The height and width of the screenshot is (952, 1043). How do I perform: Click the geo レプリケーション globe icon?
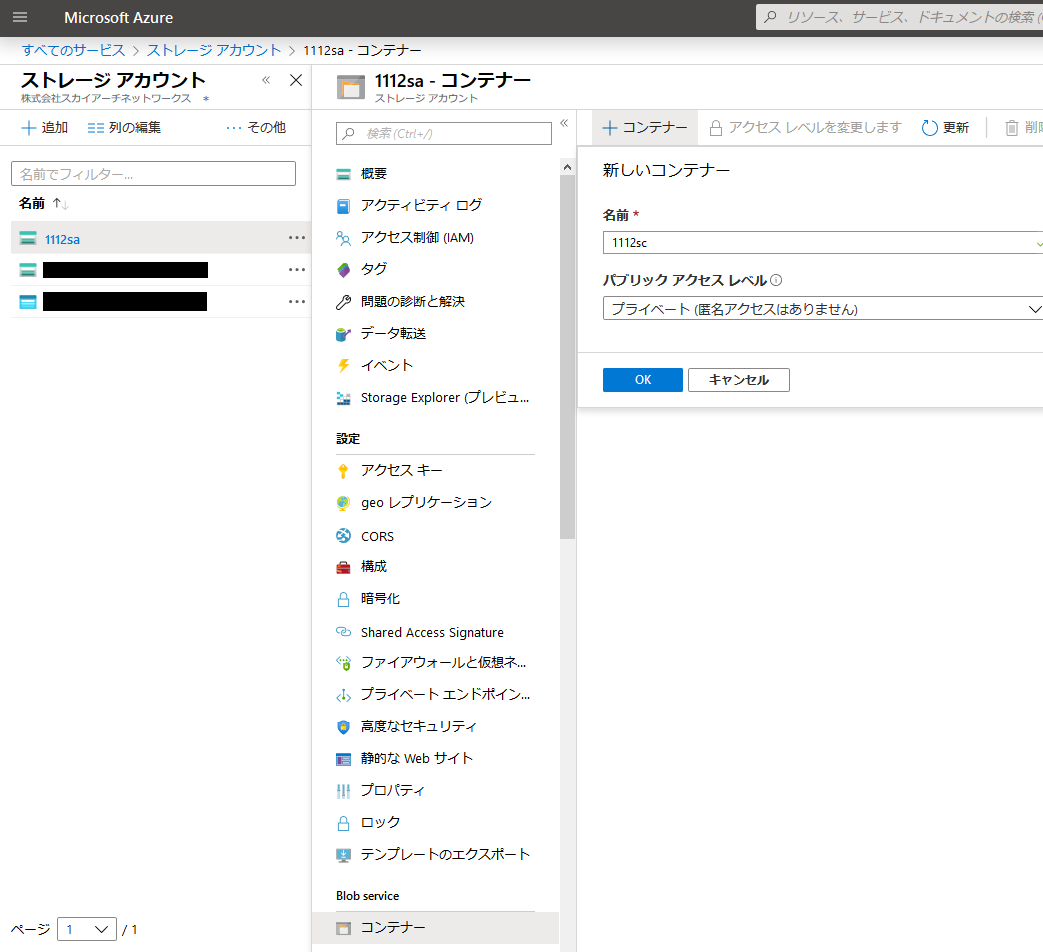pyautogui.click(x=343, y=503)
